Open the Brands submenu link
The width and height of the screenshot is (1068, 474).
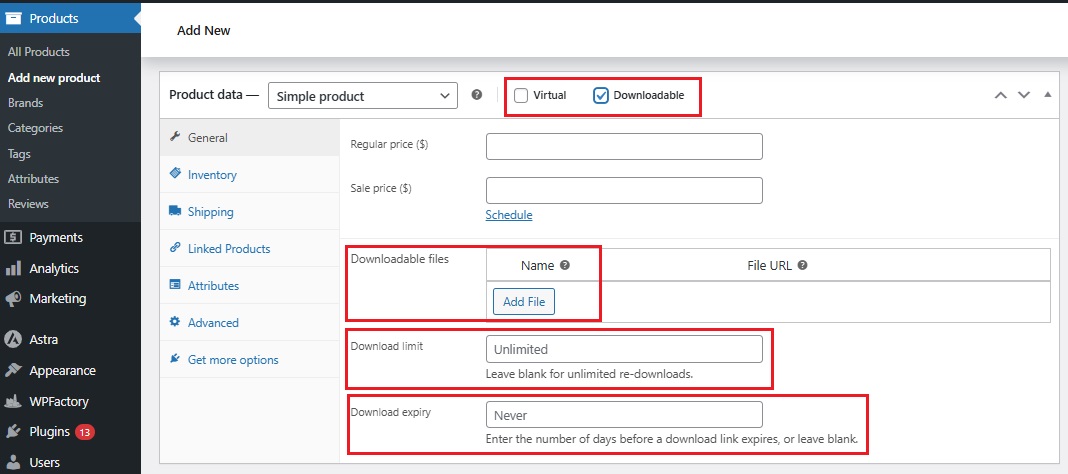(25, 103)
